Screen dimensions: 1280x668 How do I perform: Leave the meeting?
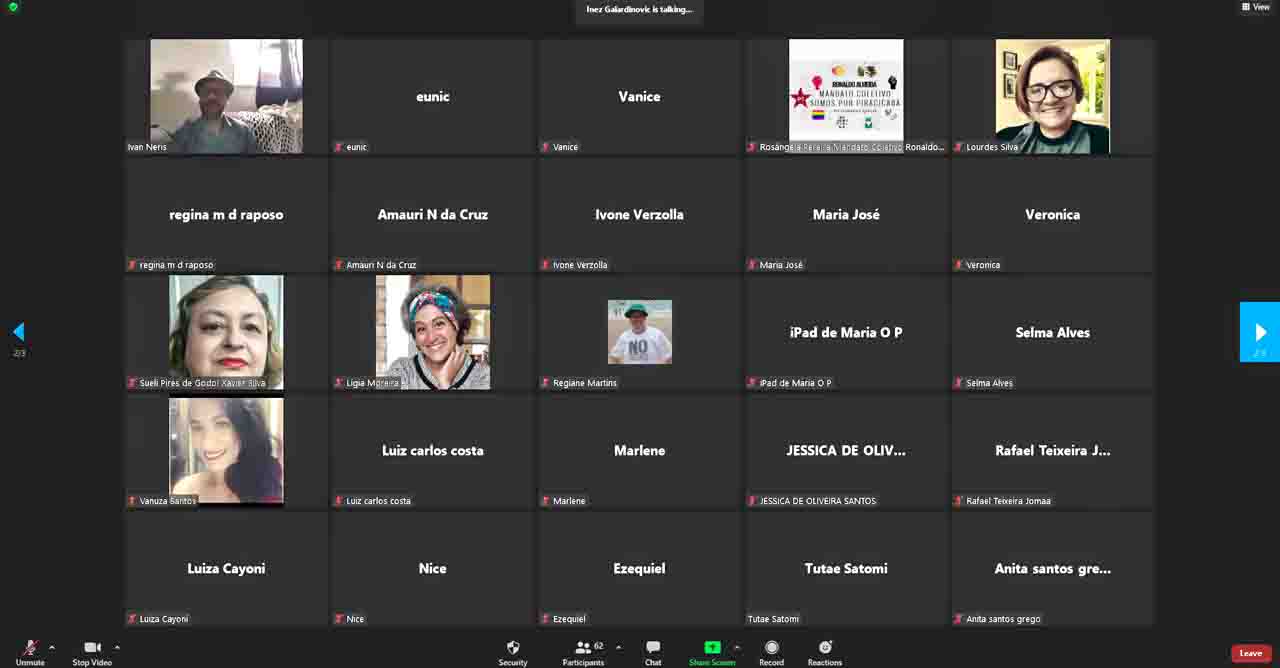[1250, 653]
